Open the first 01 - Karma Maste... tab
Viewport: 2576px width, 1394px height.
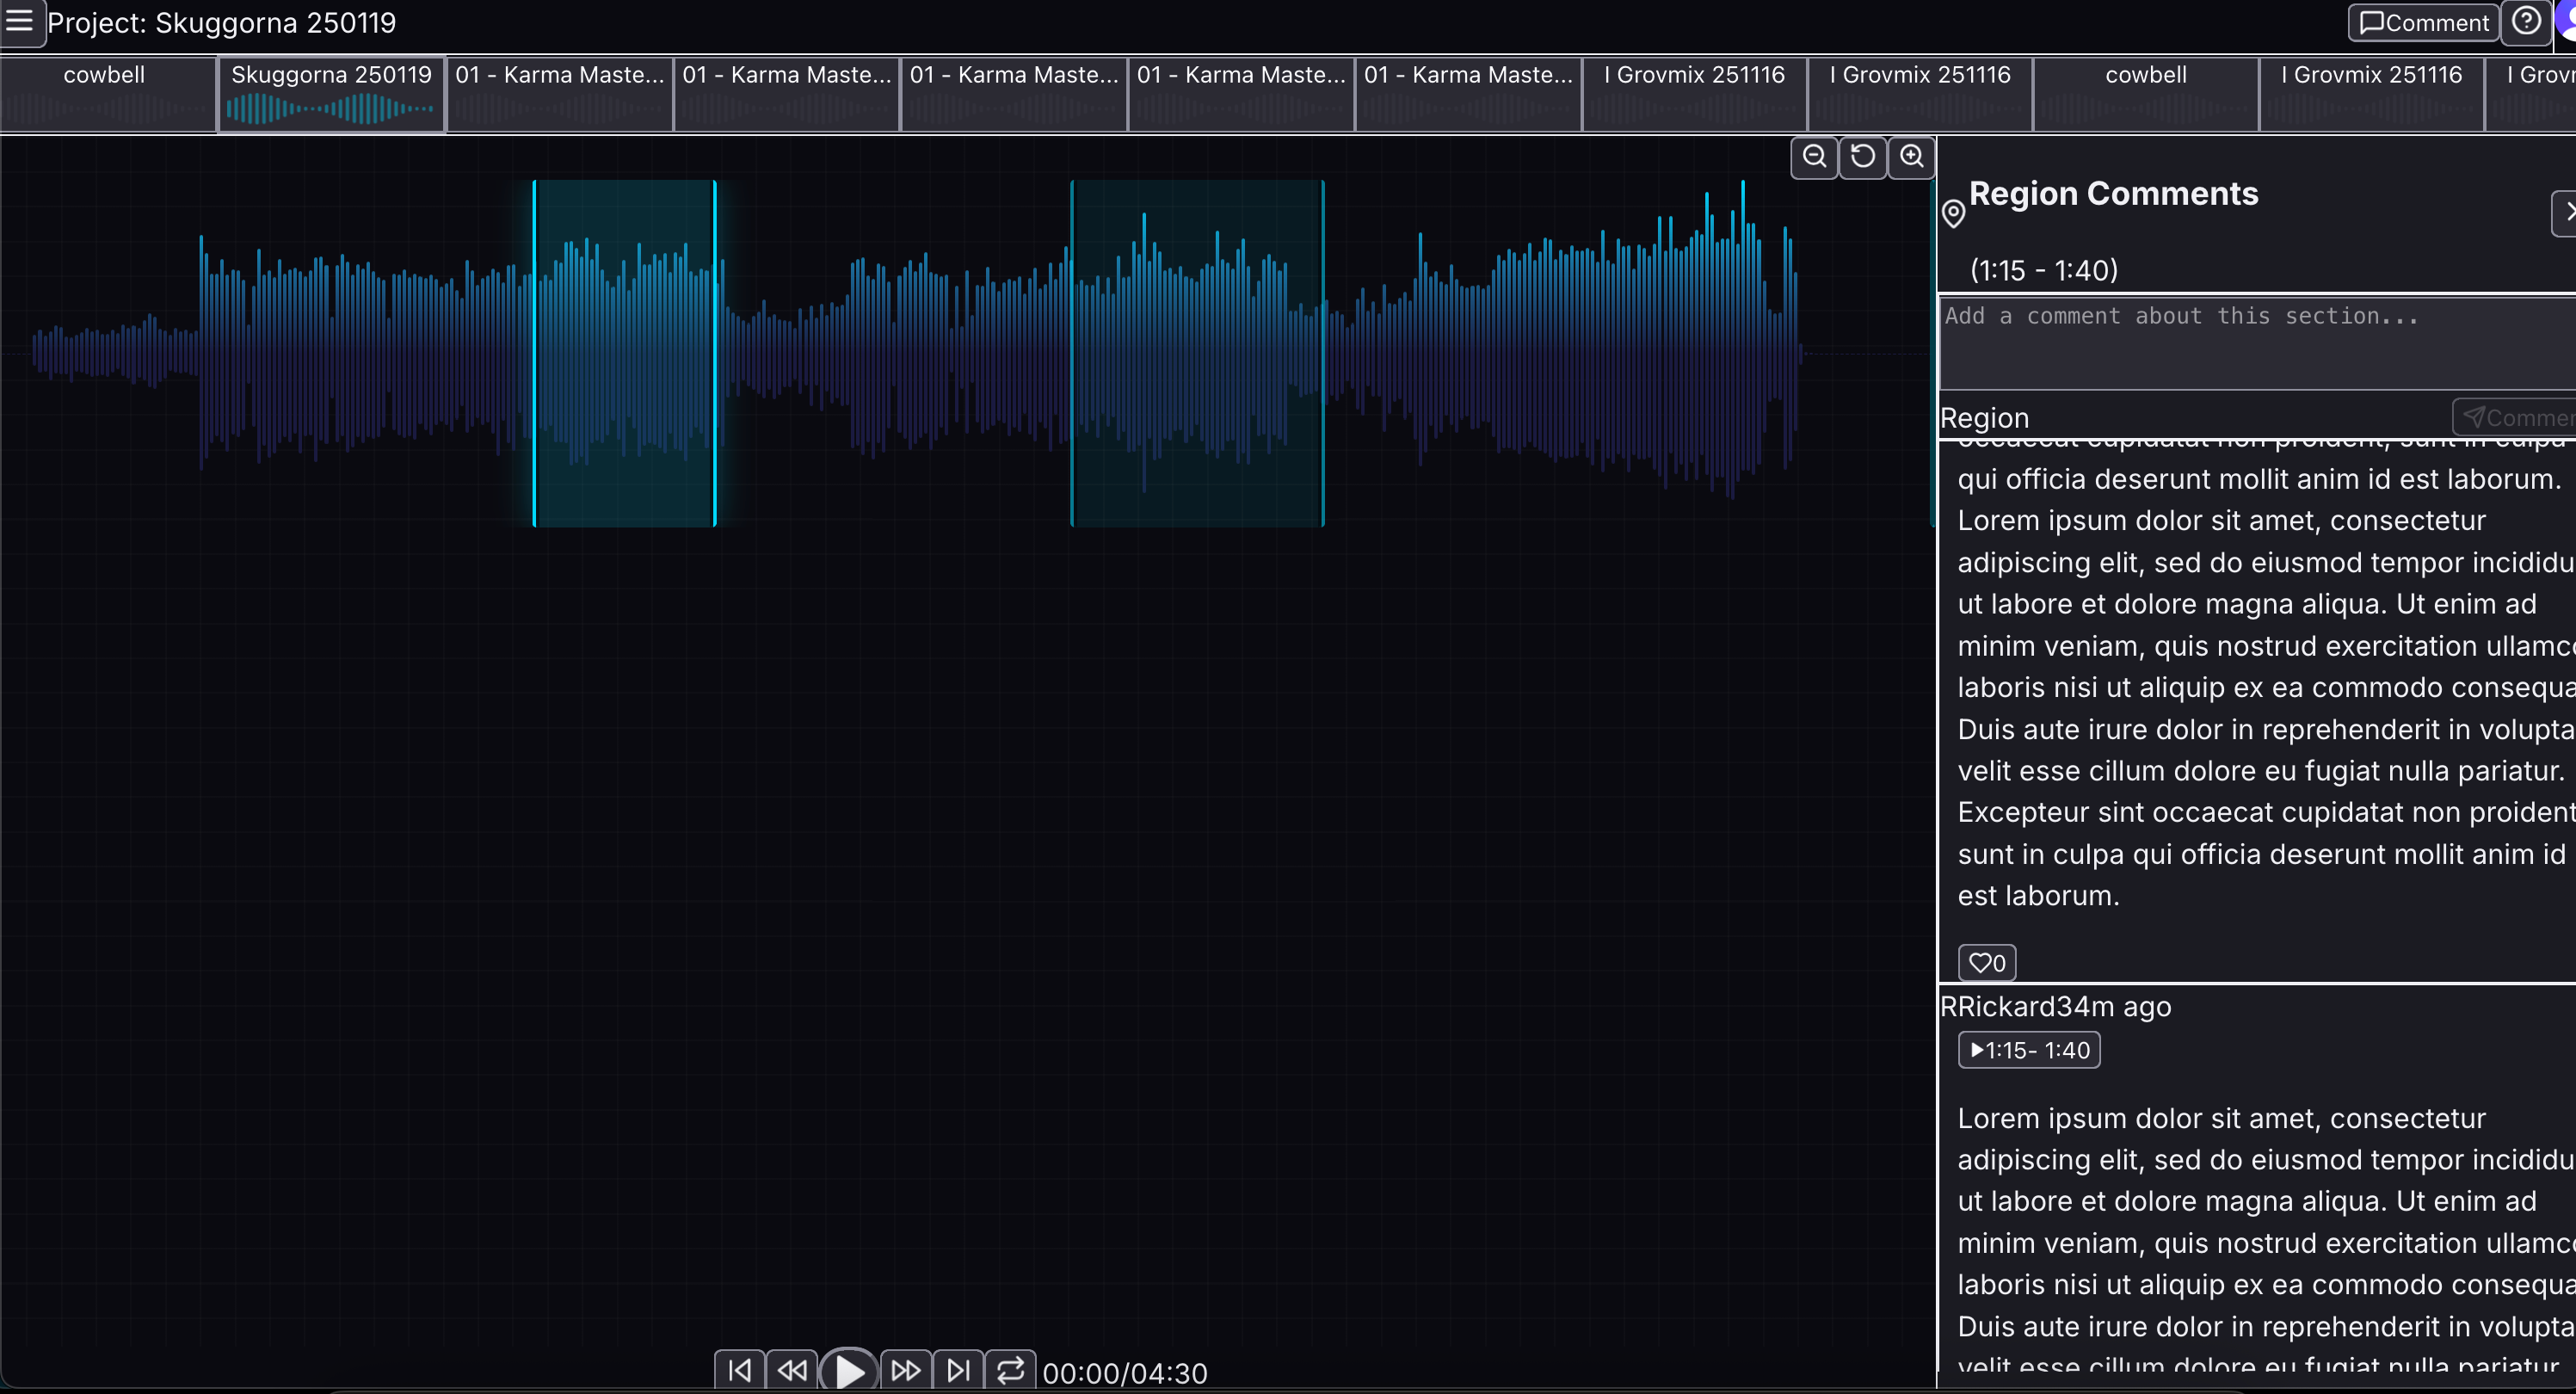pyautogui.click(x=559, y=94)
